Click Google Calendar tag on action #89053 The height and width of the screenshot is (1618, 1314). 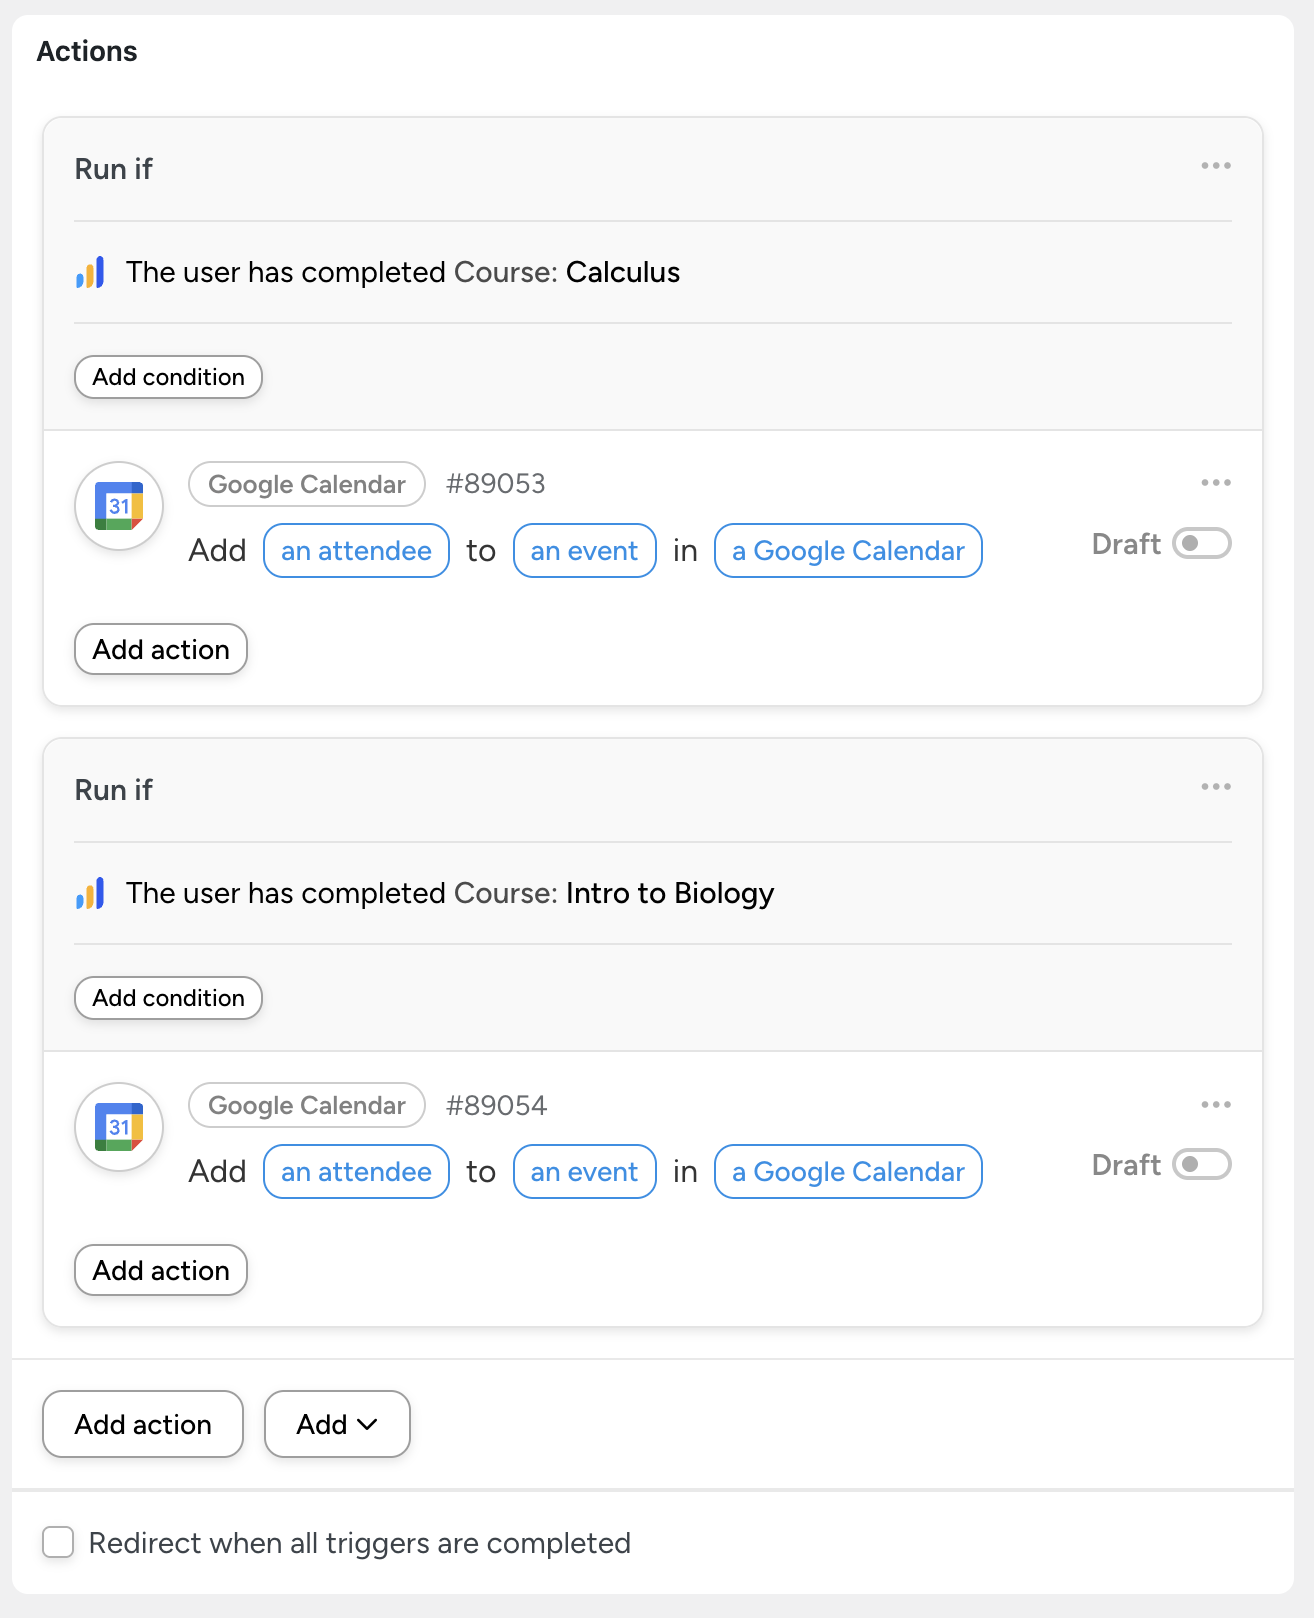tap(306, 484)
